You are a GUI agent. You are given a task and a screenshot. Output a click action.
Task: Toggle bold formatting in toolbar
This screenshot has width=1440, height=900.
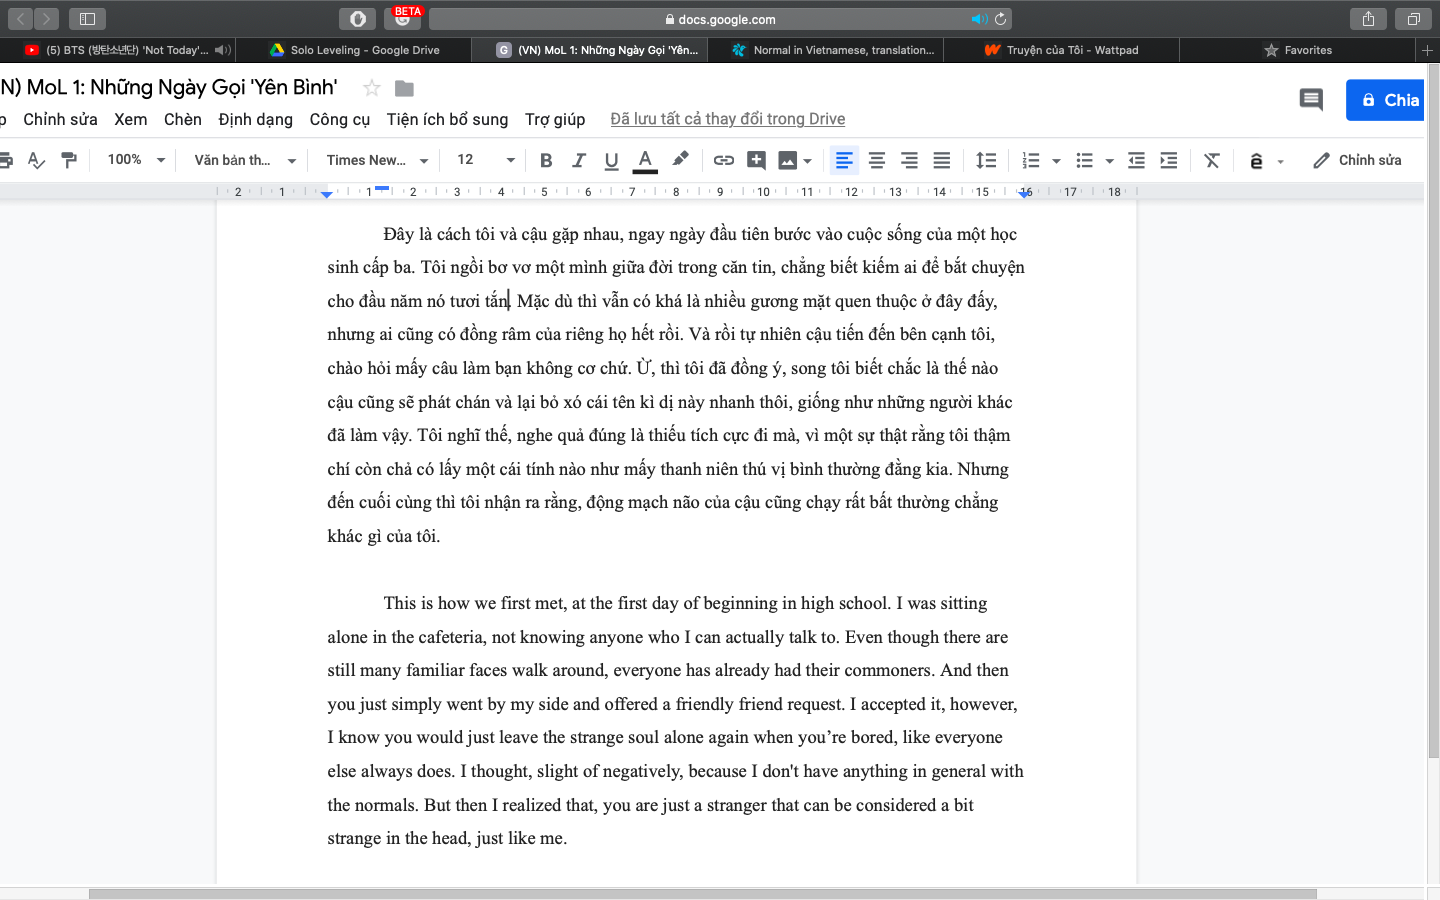tap(546, 160)
